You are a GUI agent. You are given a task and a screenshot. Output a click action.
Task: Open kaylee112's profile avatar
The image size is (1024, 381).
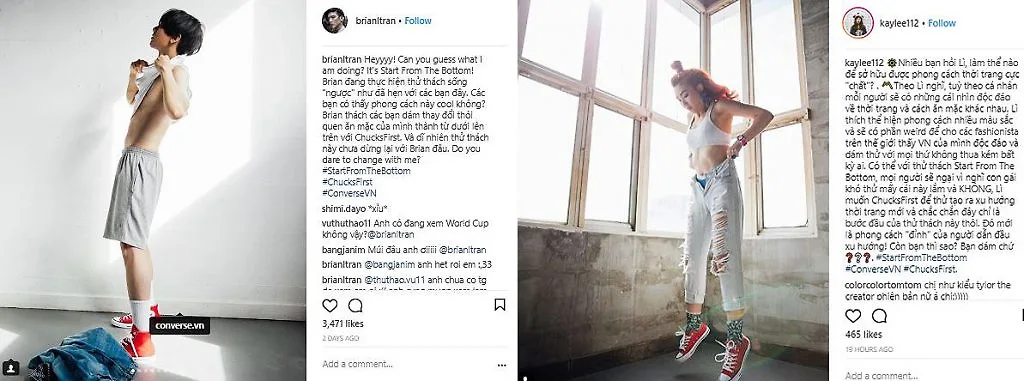857,23
